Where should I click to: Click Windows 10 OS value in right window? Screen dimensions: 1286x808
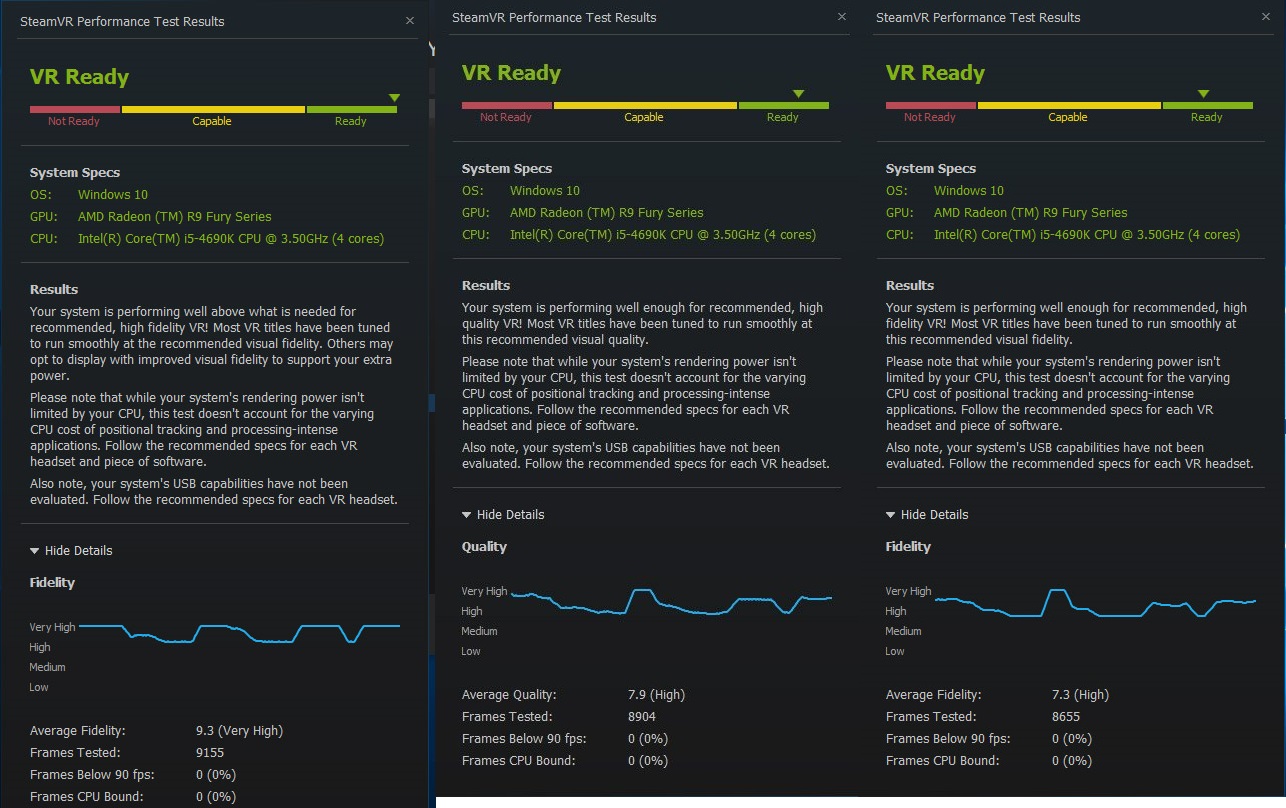pyautogui.click(x=969, y=191)
